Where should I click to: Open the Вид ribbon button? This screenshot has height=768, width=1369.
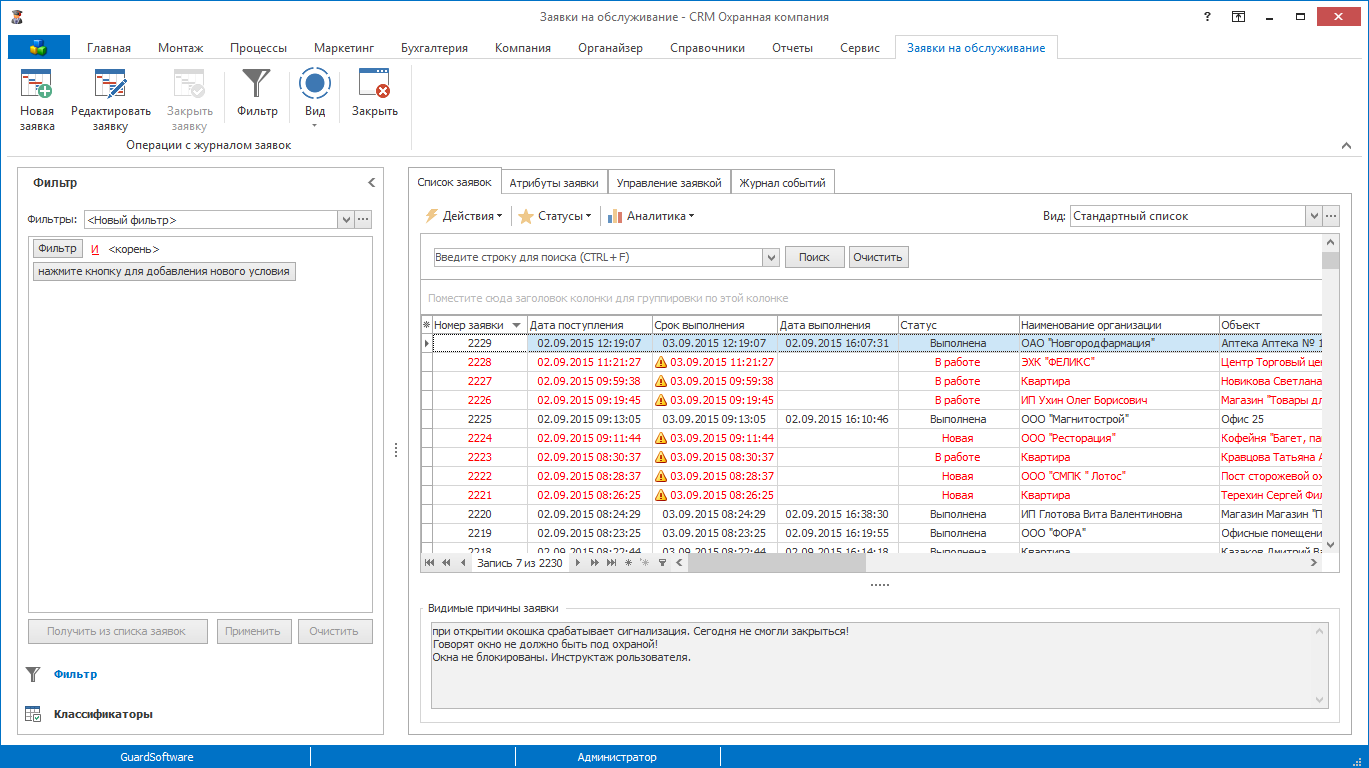point(315,98)
